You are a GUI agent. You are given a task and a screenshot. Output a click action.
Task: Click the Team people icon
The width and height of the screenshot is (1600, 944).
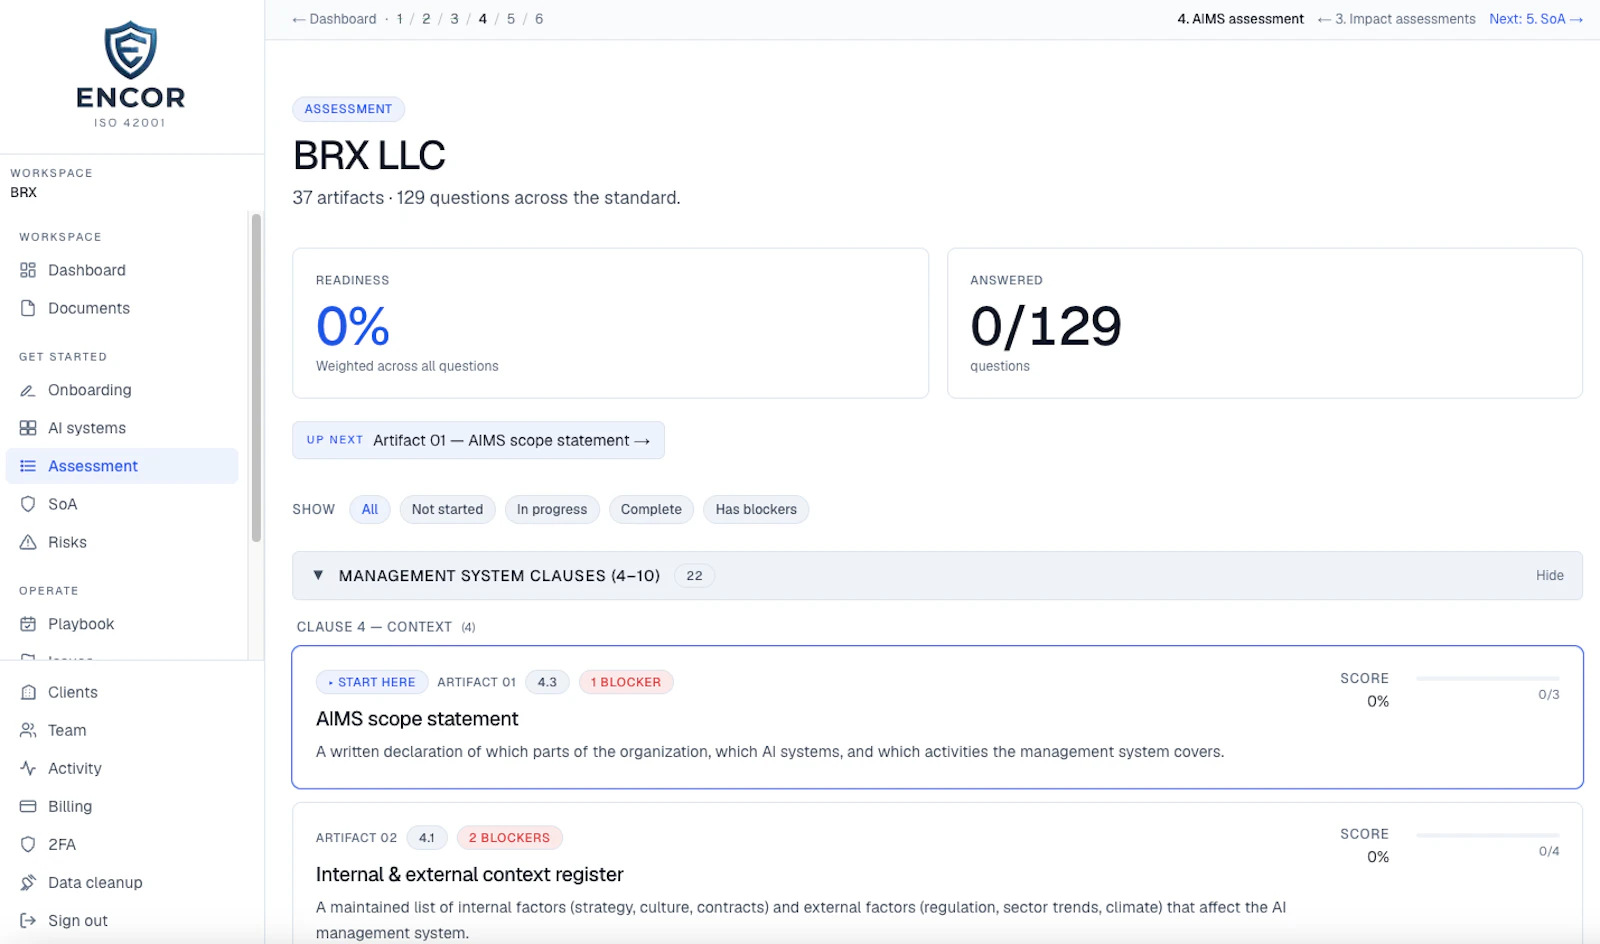[28, 730]
